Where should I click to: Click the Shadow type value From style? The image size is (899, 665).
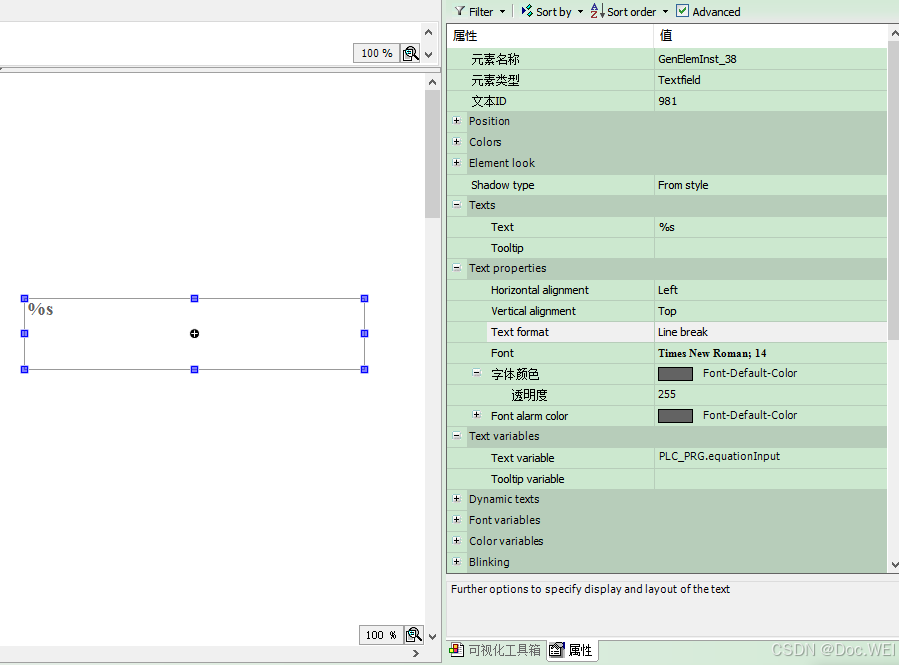770,185
